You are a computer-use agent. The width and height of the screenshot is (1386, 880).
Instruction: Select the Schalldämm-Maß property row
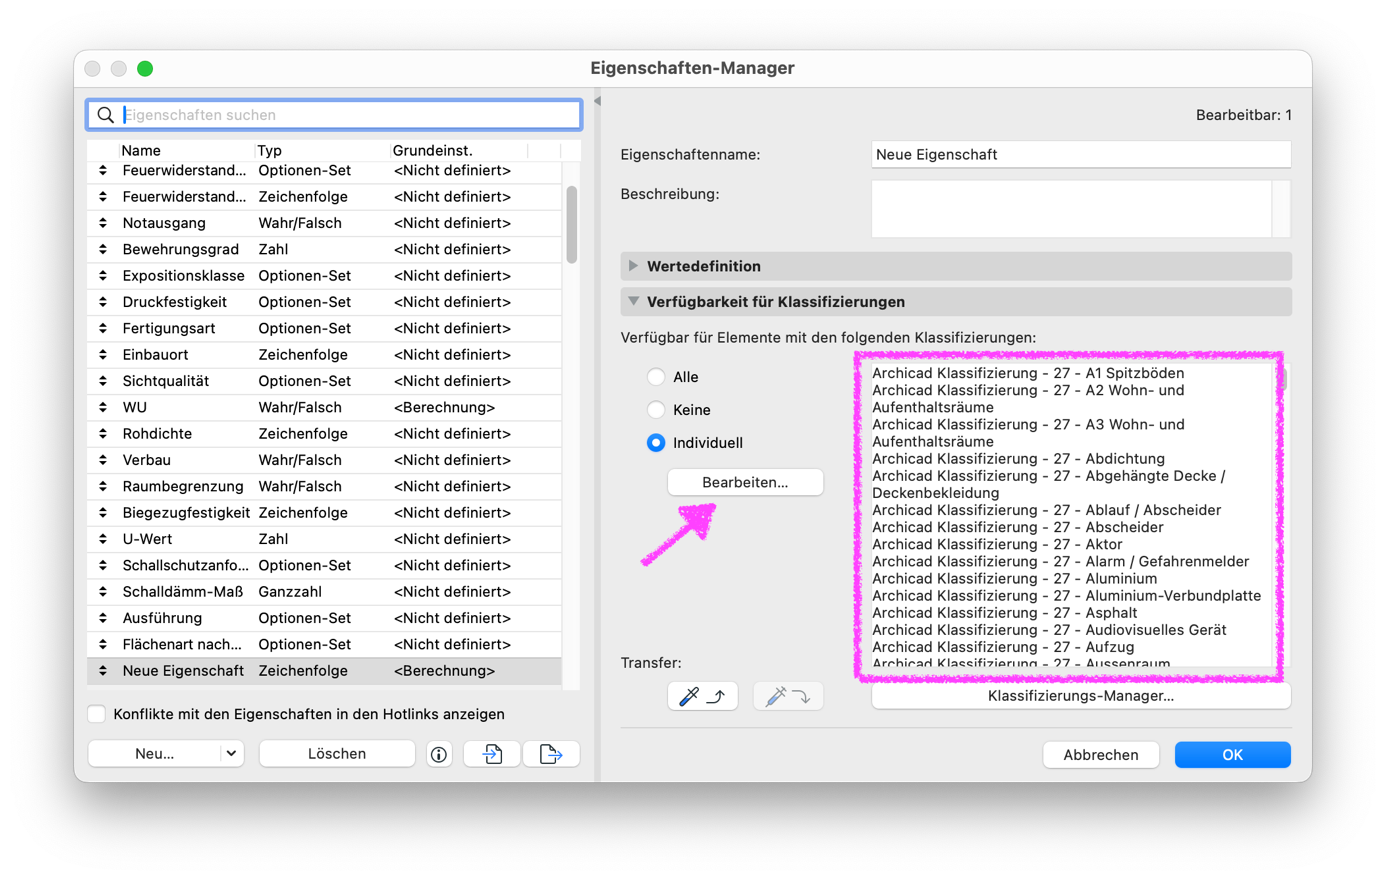[x=324, y=592]
